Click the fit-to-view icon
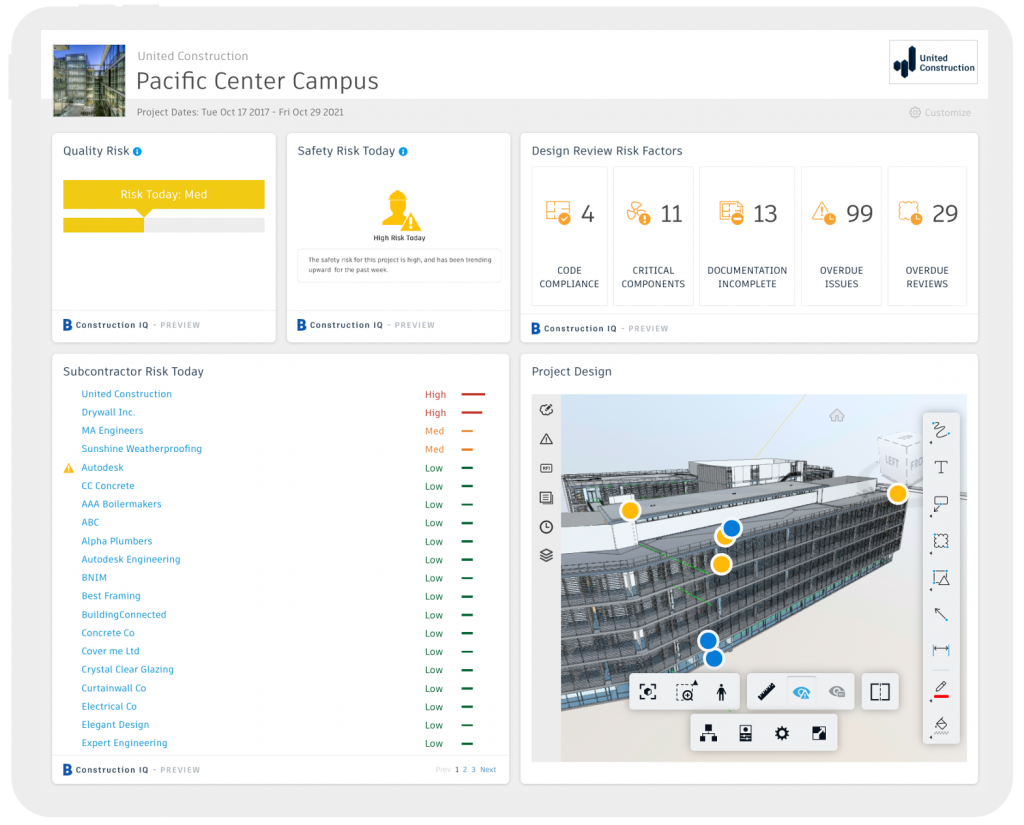The height and width of the screenshot is (825, 1024). (648, 690)
